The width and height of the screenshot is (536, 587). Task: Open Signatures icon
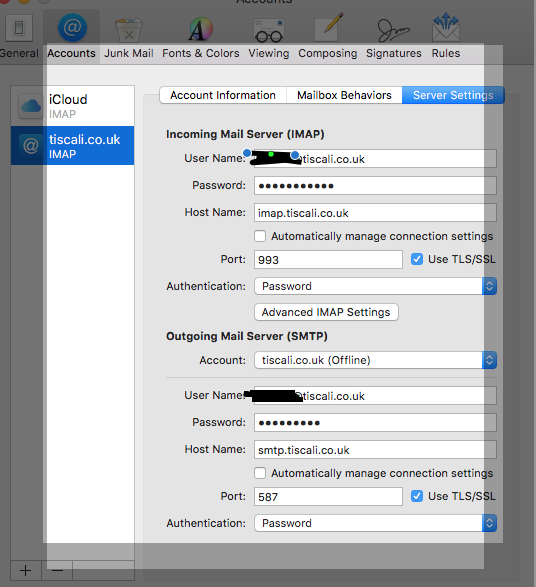click(393, 30)
